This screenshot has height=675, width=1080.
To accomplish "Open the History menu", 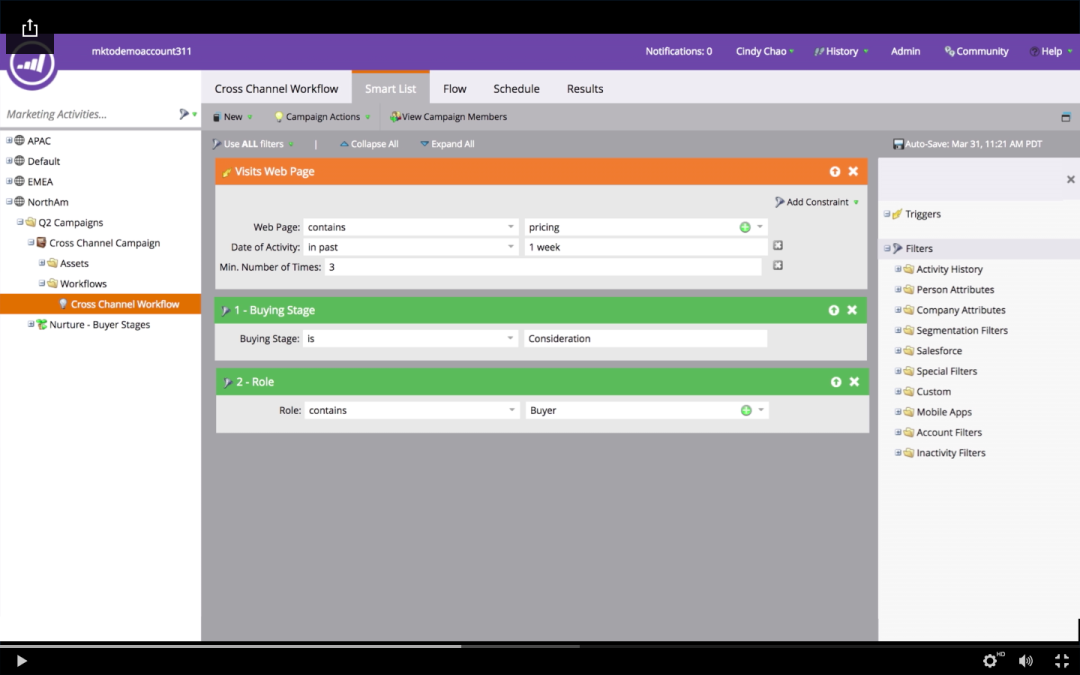I will [841, 52].
